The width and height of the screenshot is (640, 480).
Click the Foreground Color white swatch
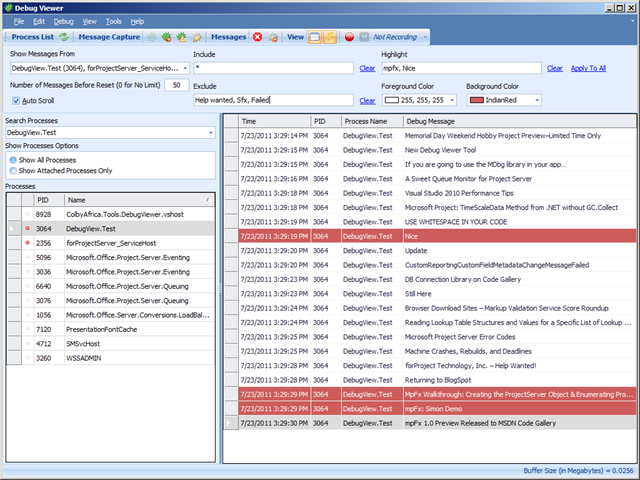click(x=390, y=100)
